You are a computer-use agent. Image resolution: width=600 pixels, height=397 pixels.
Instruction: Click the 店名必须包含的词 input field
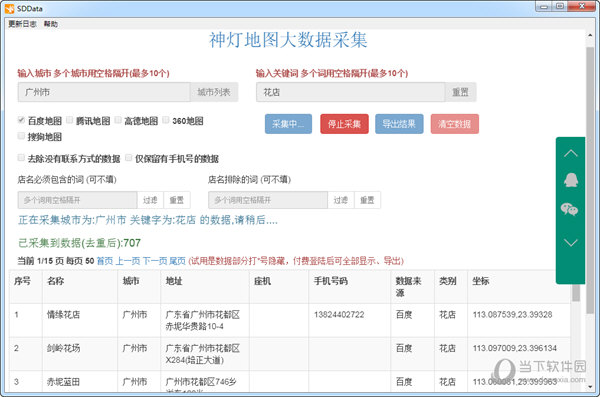click(x=77, y=200)
